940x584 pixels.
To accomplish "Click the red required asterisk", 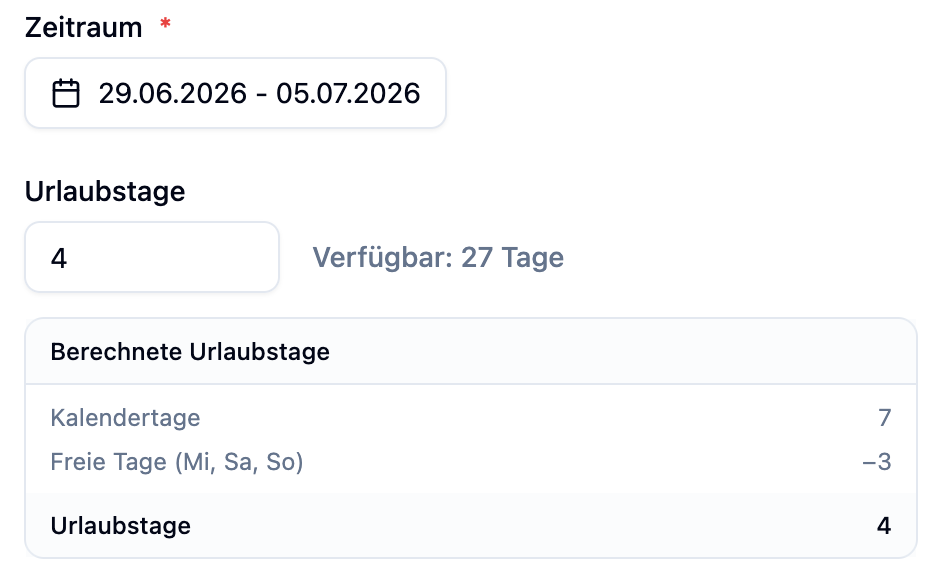I will (165, 25).
